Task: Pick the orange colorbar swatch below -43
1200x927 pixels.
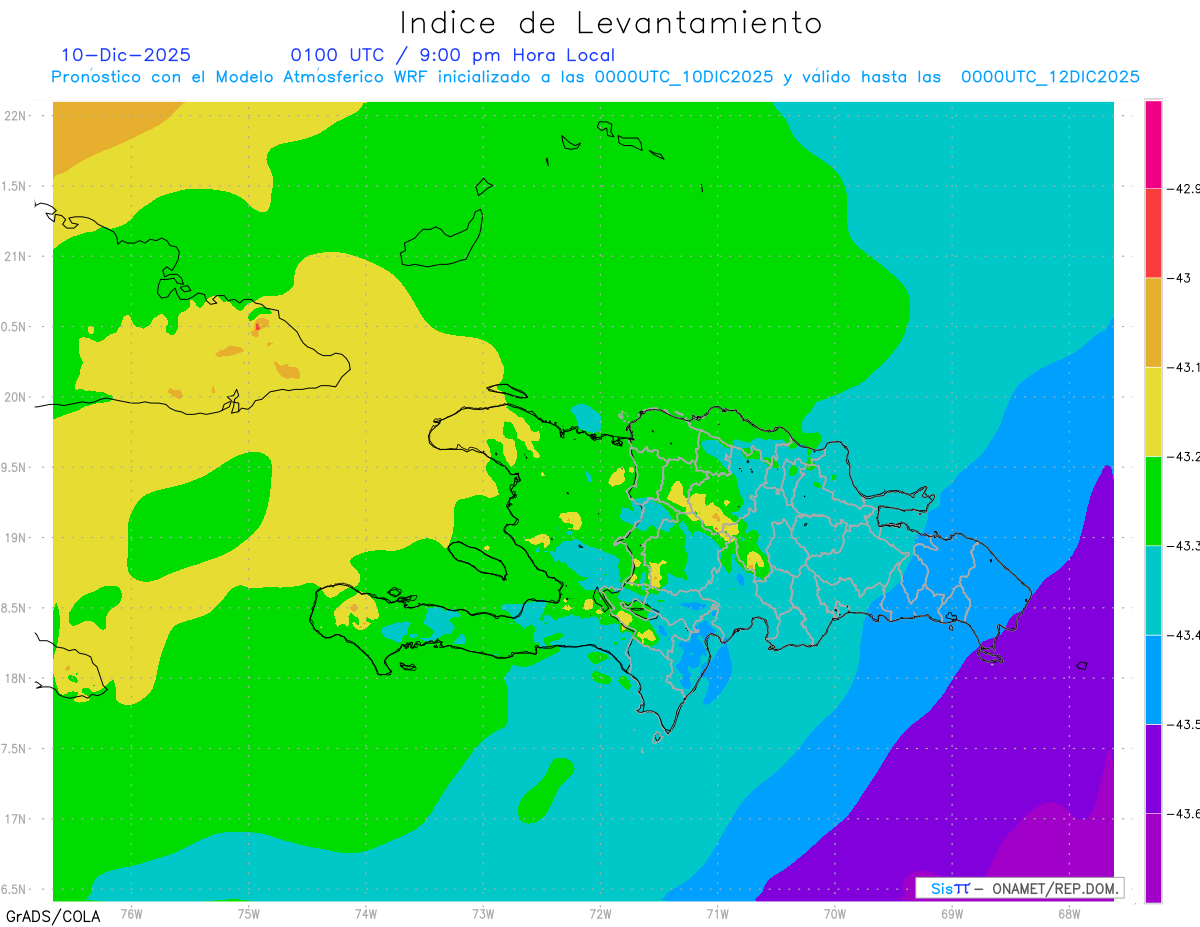Action: pos(1153,322)
